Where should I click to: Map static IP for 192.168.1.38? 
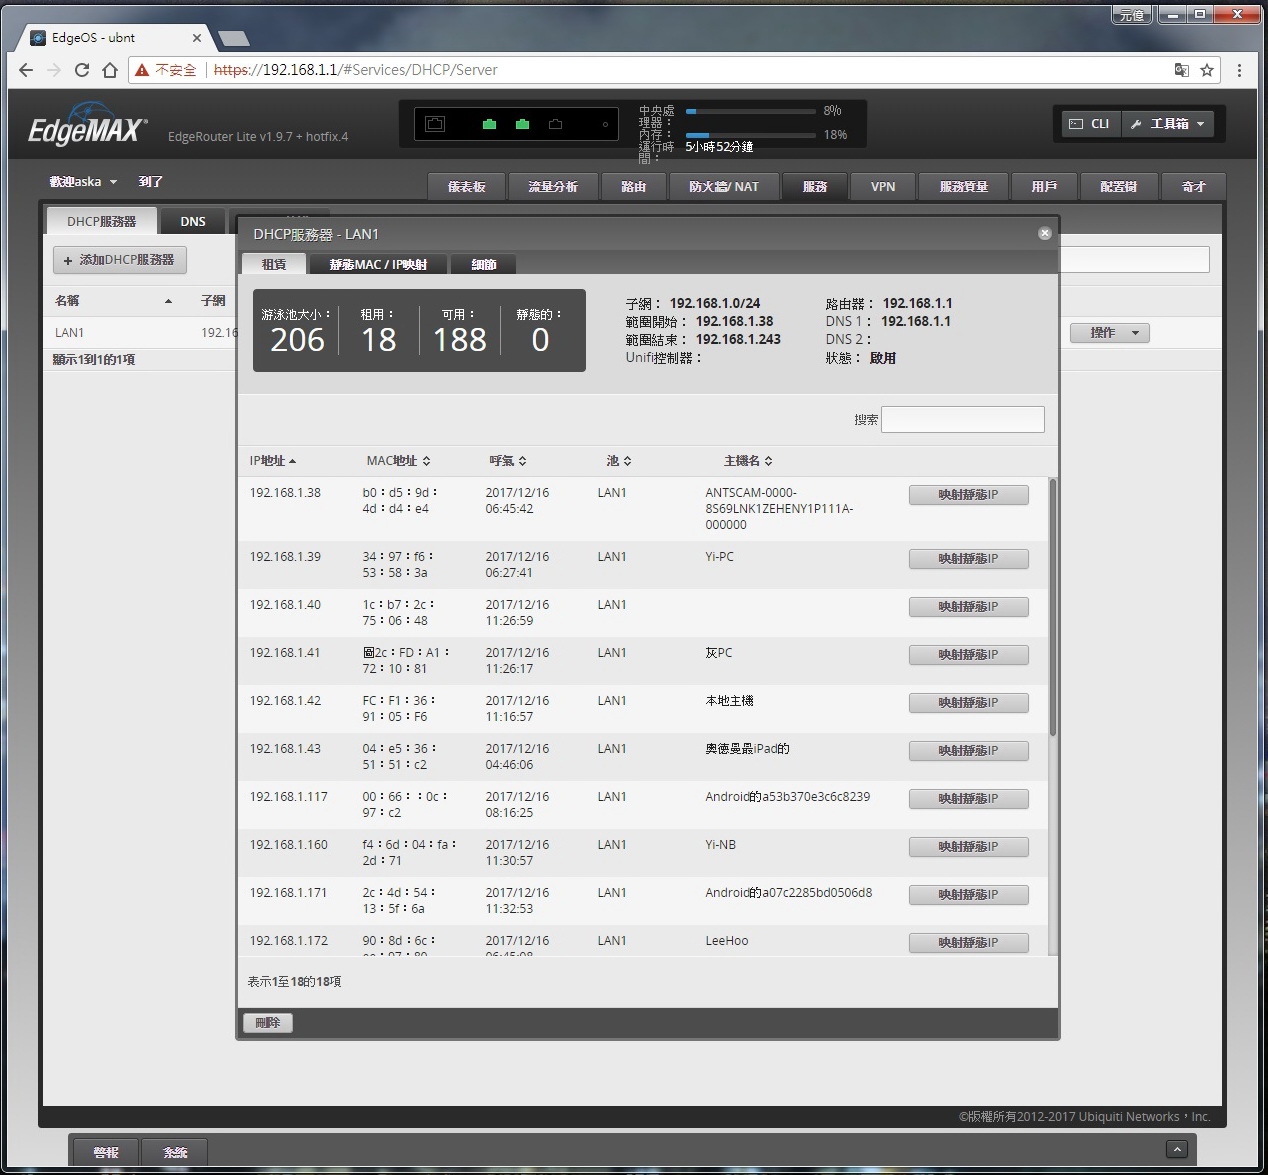tap(968, 495)
